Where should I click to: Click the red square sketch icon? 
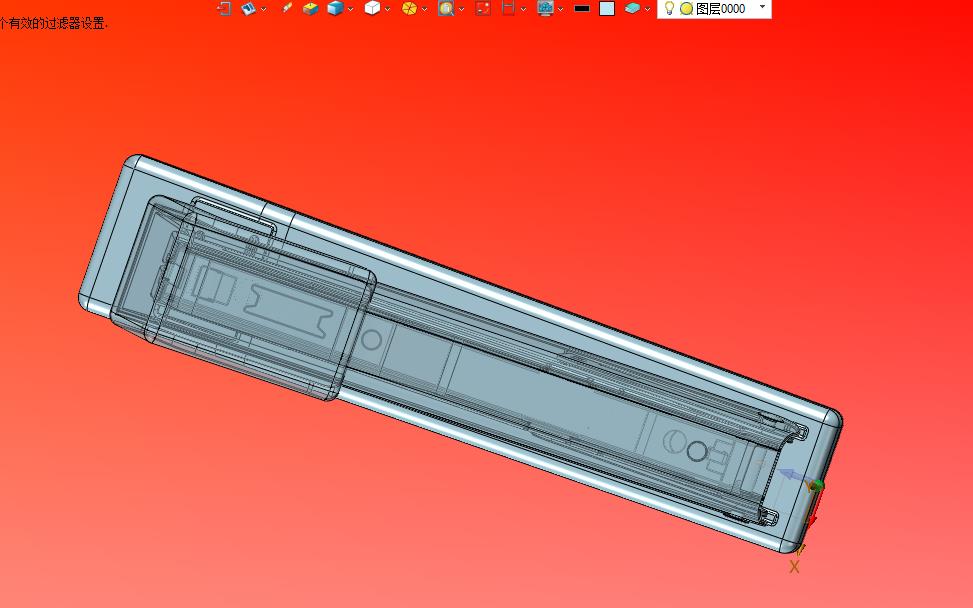click(483, 8)
